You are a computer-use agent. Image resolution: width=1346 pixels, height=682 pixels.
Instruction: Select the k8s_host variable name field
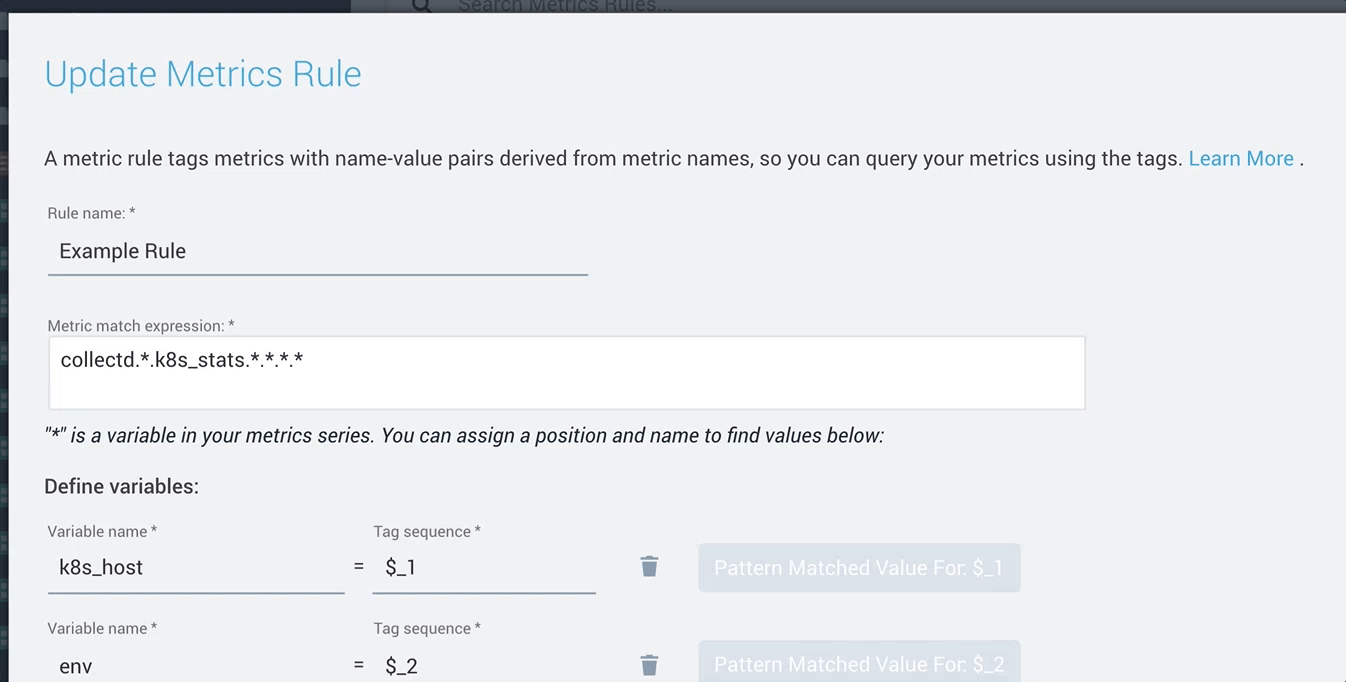click(x=195, y=568)
